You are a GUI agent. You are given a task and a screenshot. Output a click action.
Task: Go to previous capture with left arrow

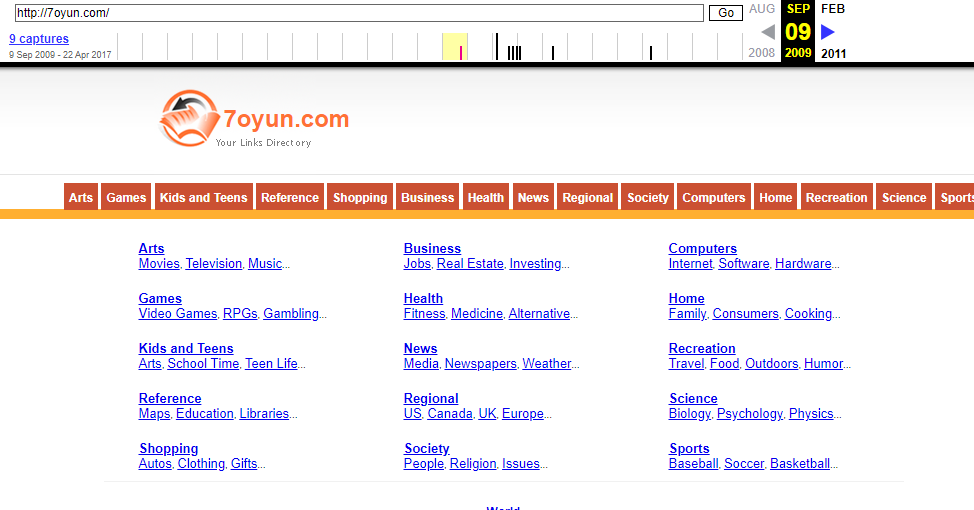point(768,32)
